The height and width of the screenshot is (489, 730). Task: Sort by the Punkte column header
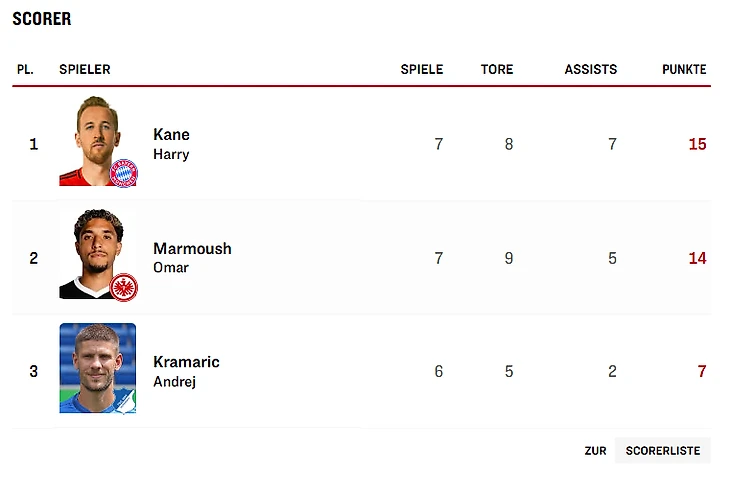point(684,70)
